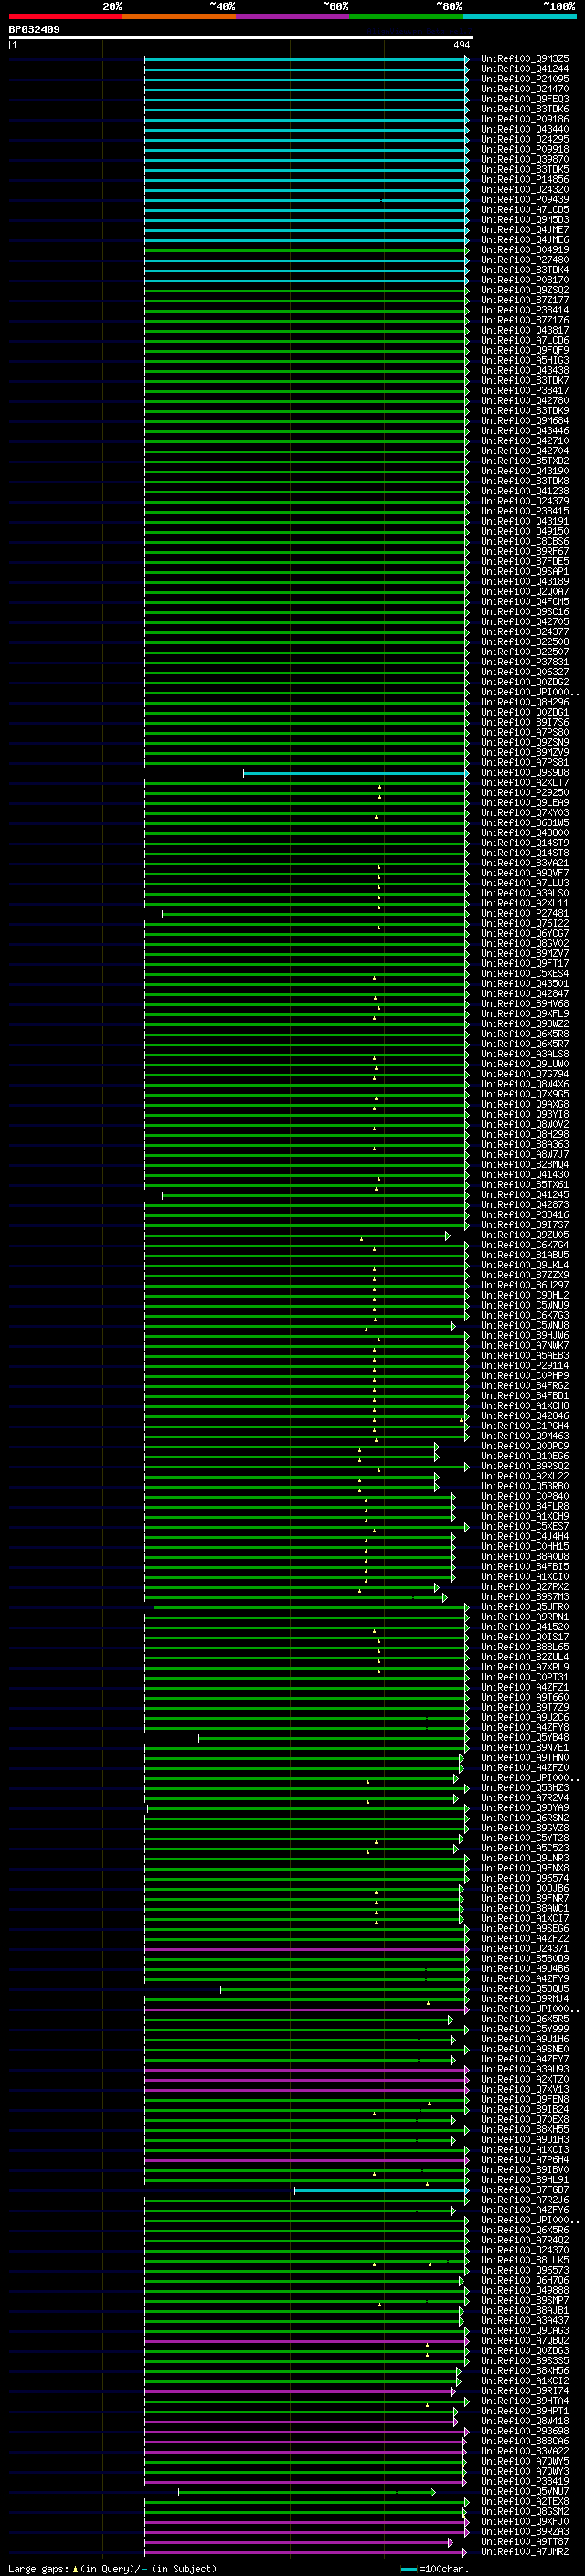
Task: Click the orange segment of the identity legend
Action: [179, 17]
